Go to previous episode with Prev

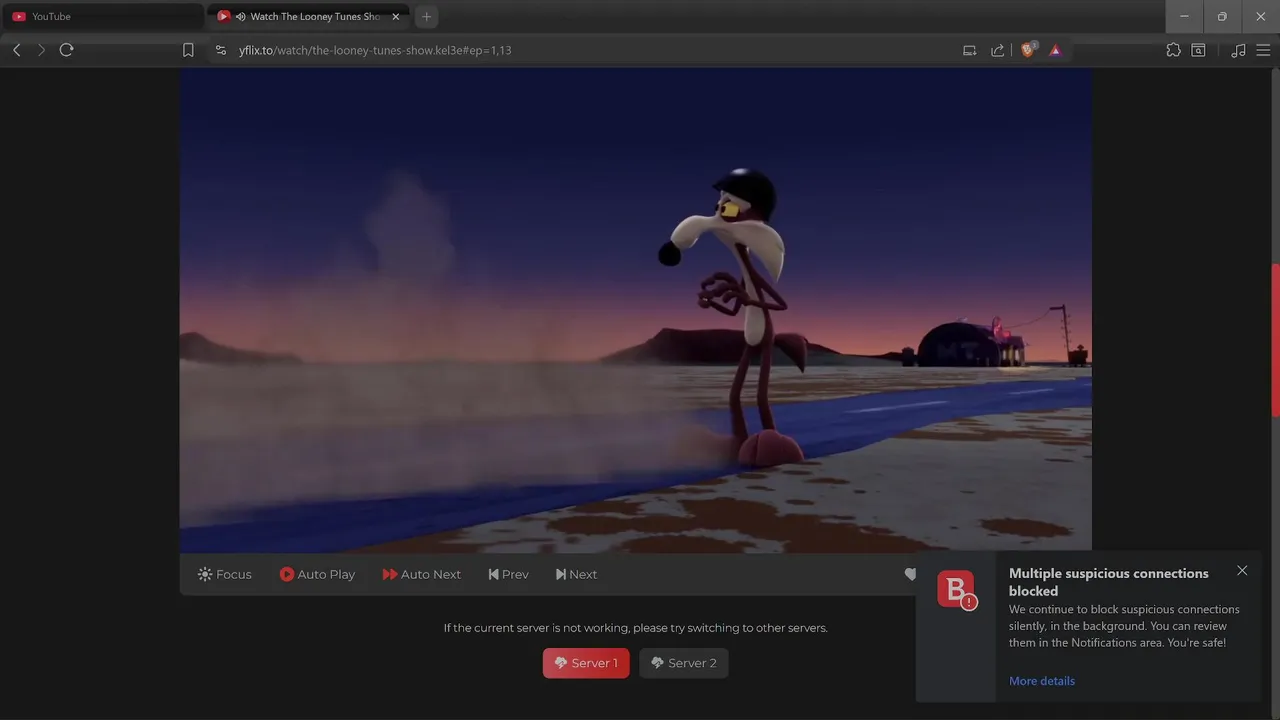click(508, 574)
